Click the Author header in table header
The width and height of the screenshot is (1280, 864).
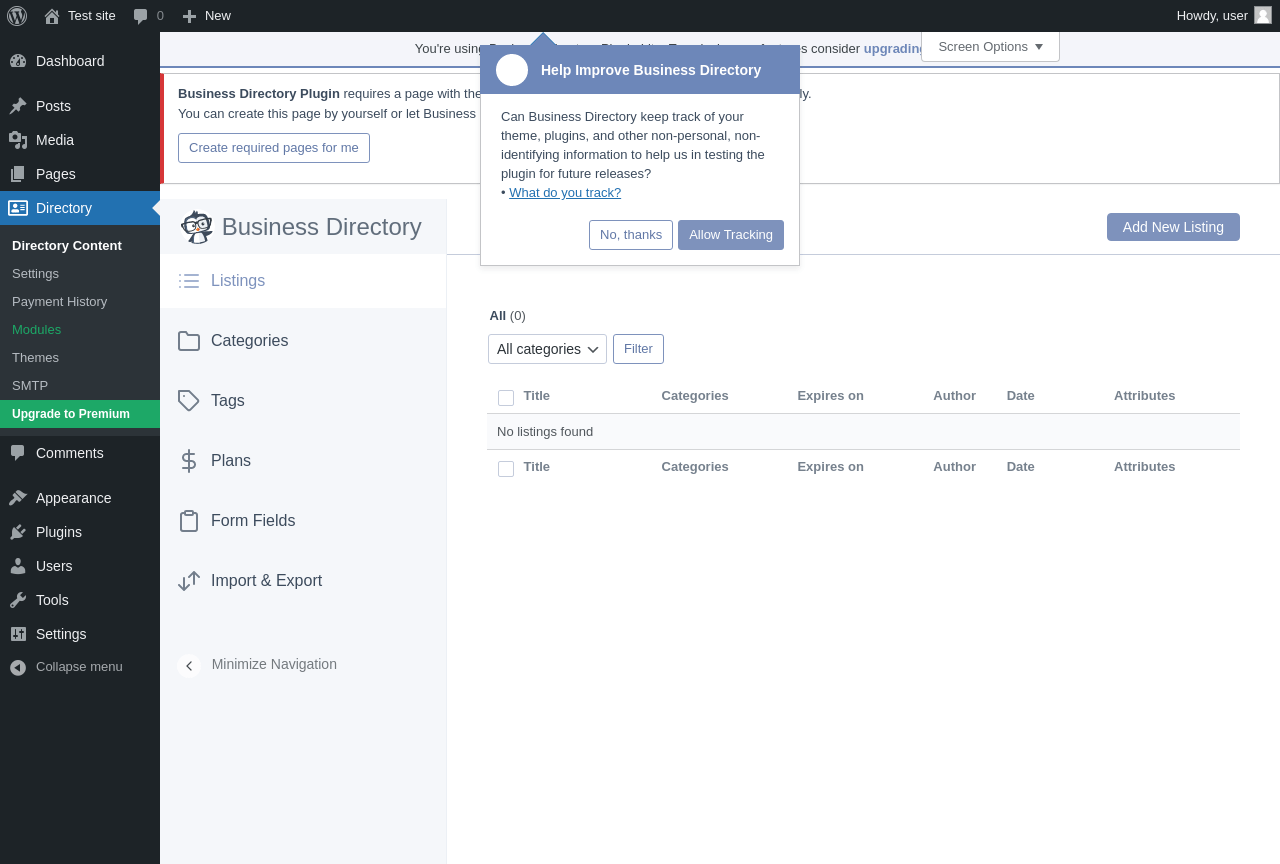tap(955, 396)
